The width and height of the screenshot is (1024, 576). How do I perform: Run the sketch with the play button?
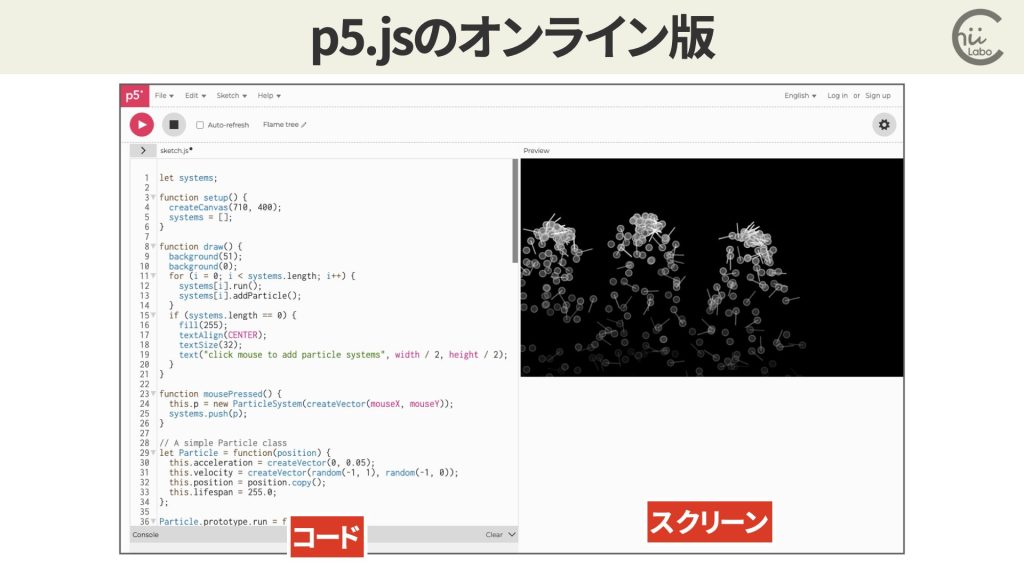tap(142, 125)
